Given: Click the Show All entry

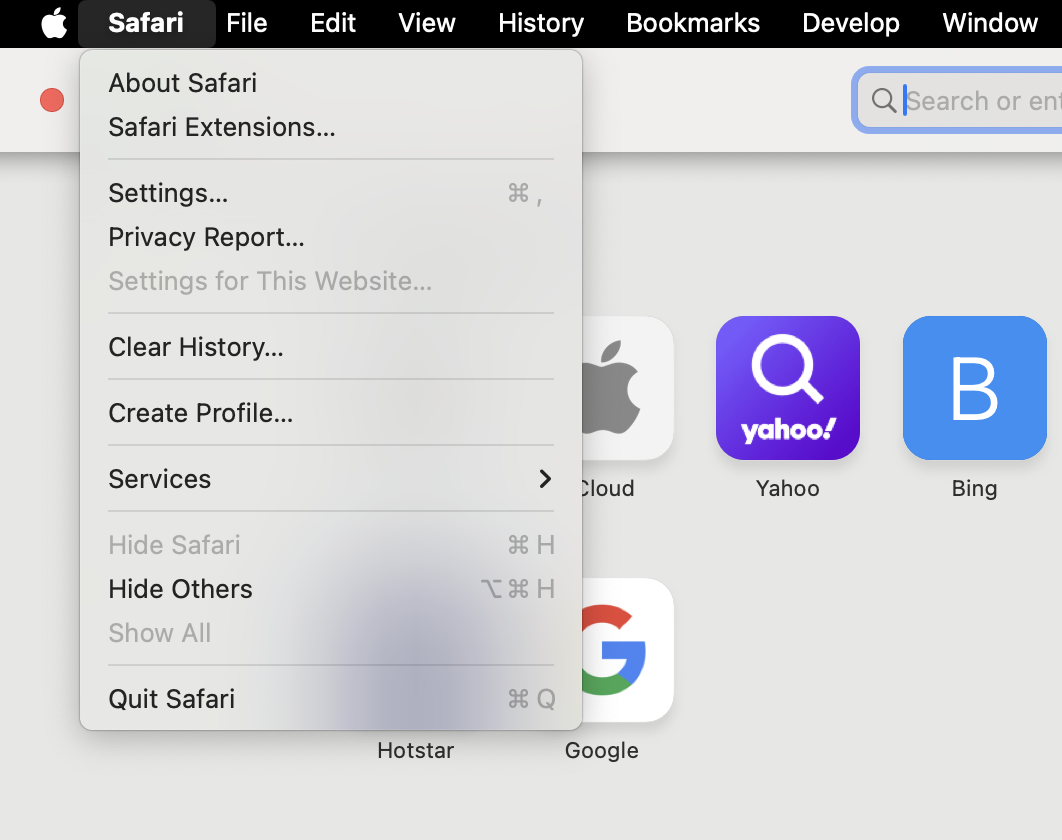Looking at the screenshot, I should (331, 633).
